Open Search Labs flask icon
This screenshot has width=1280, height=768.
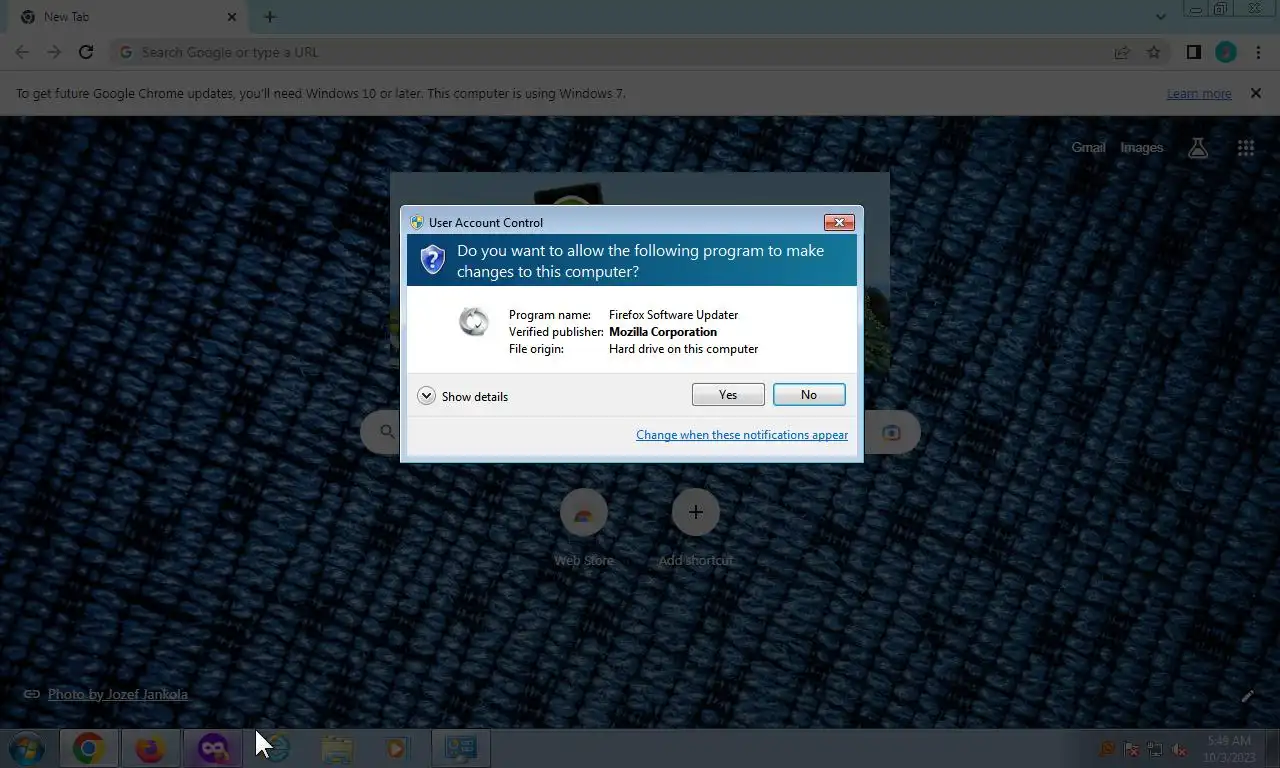(x=1197, y=148)
